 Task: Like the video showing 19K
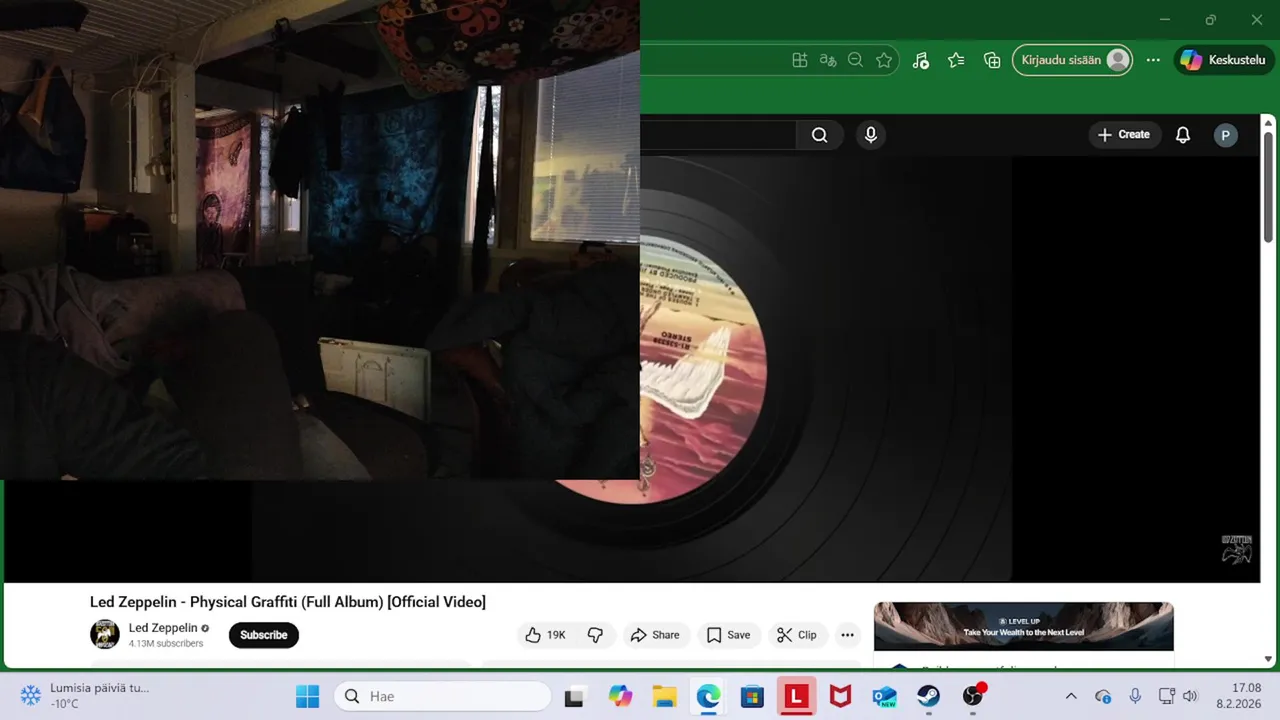(x=545, y=635)
